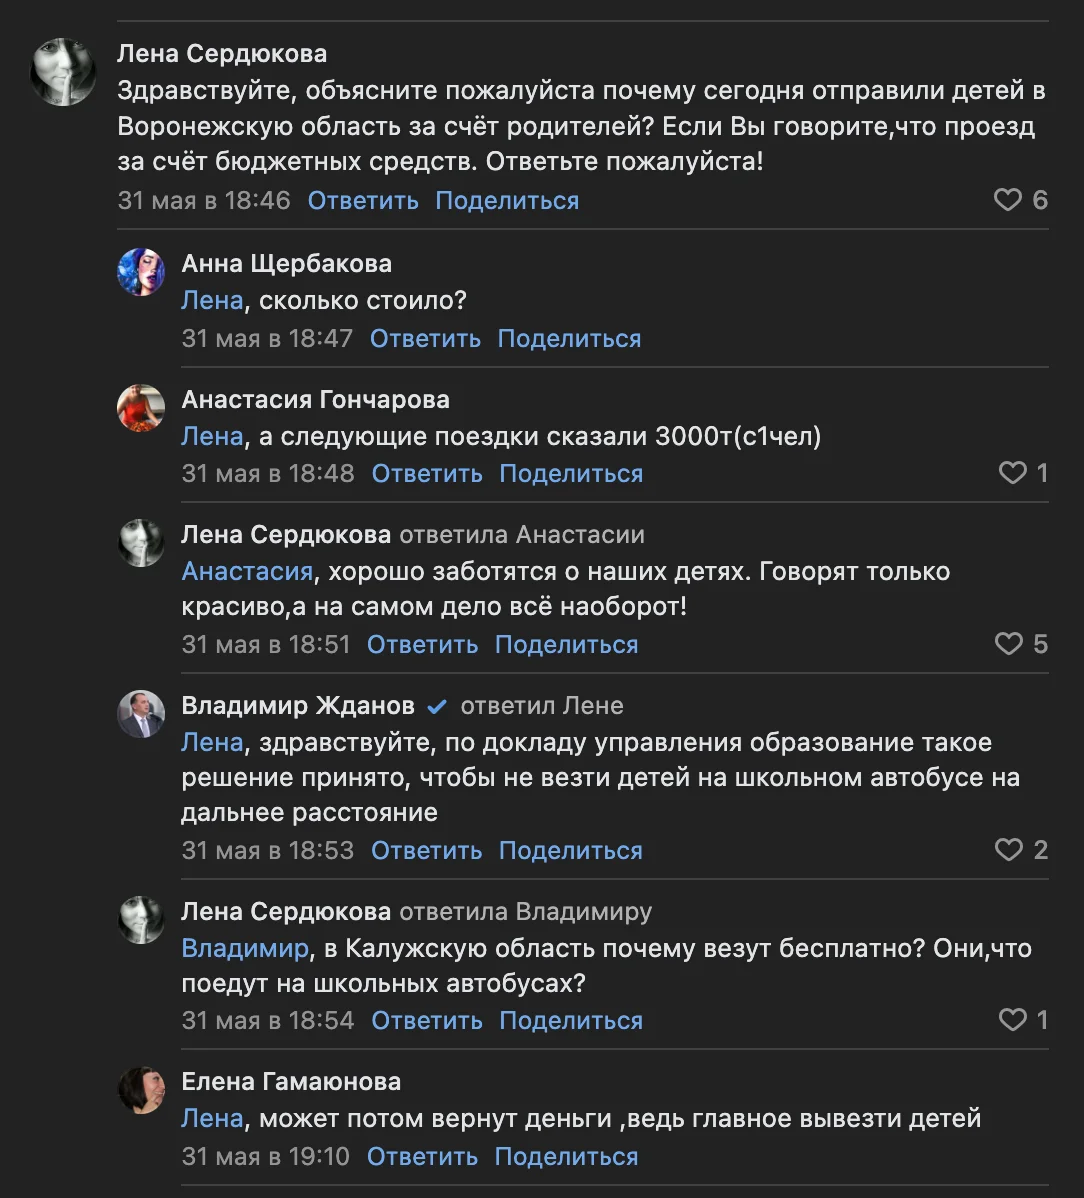Like Лена Сердюкова's top comment with 6 likes
This screenshot has height=1198, width=1084.
point(1008,200)
